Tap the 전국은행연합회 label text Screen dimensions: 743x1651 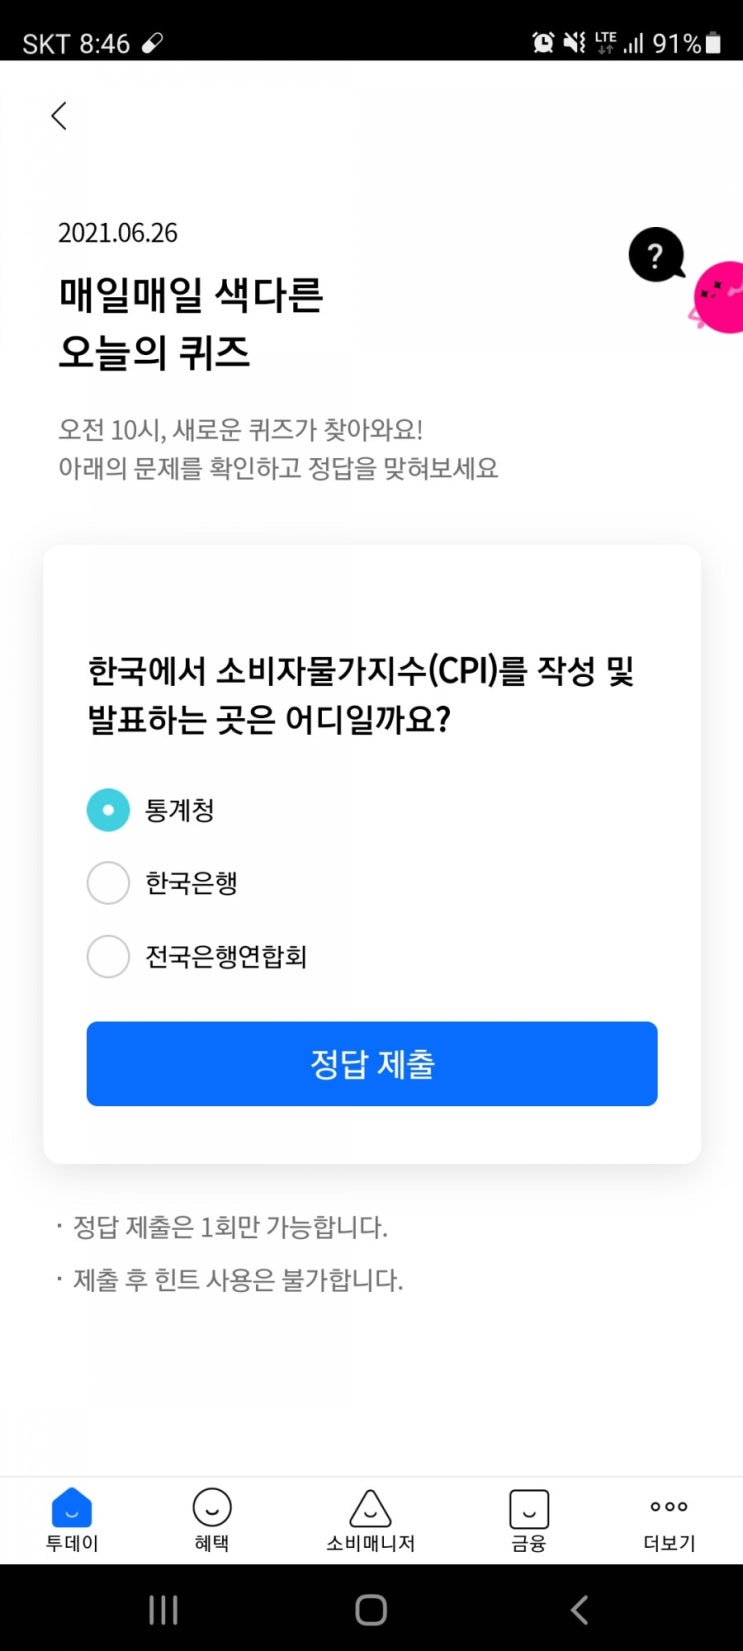pyautogui.click(x=226, y=956)
